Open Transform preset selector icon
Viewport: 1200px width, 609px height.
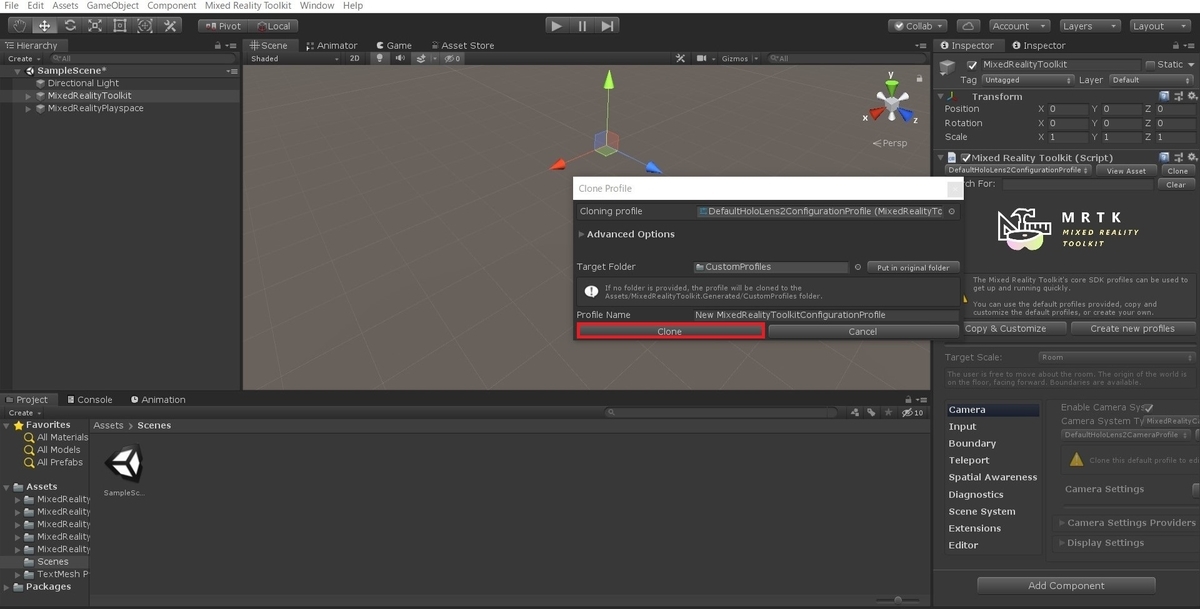(x=1178, y=96)
